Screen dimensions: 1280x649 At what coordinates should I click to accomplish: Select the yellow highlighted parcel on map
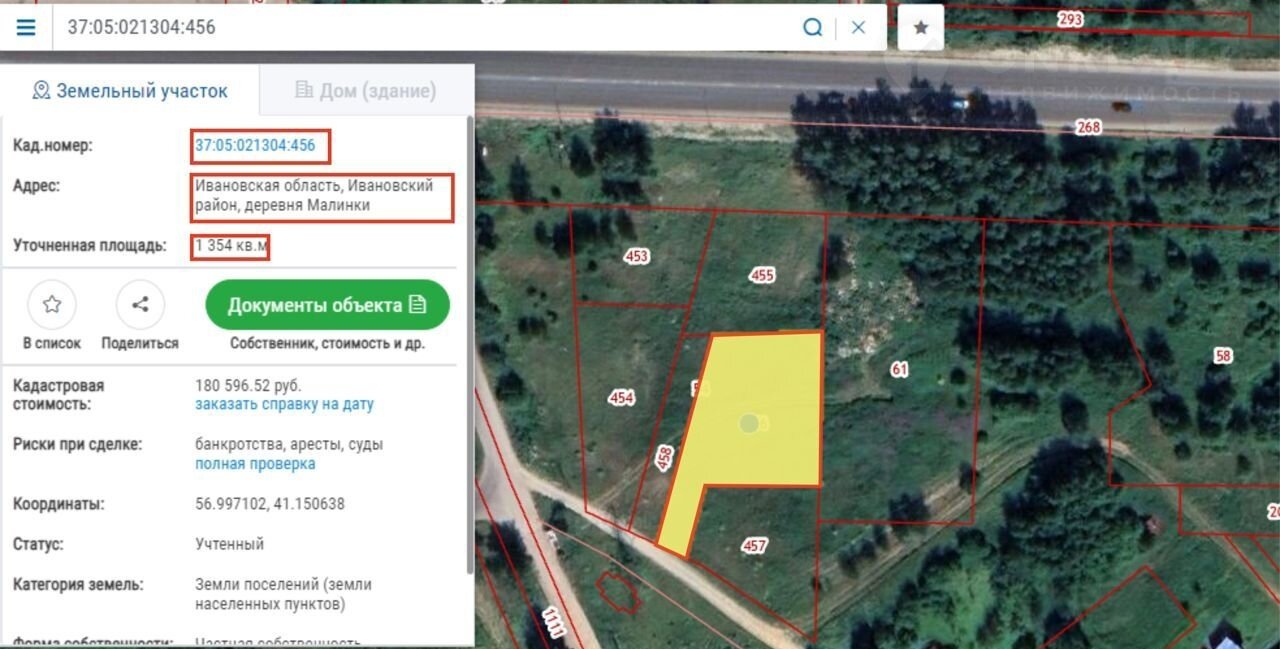[x=760, y=410]
